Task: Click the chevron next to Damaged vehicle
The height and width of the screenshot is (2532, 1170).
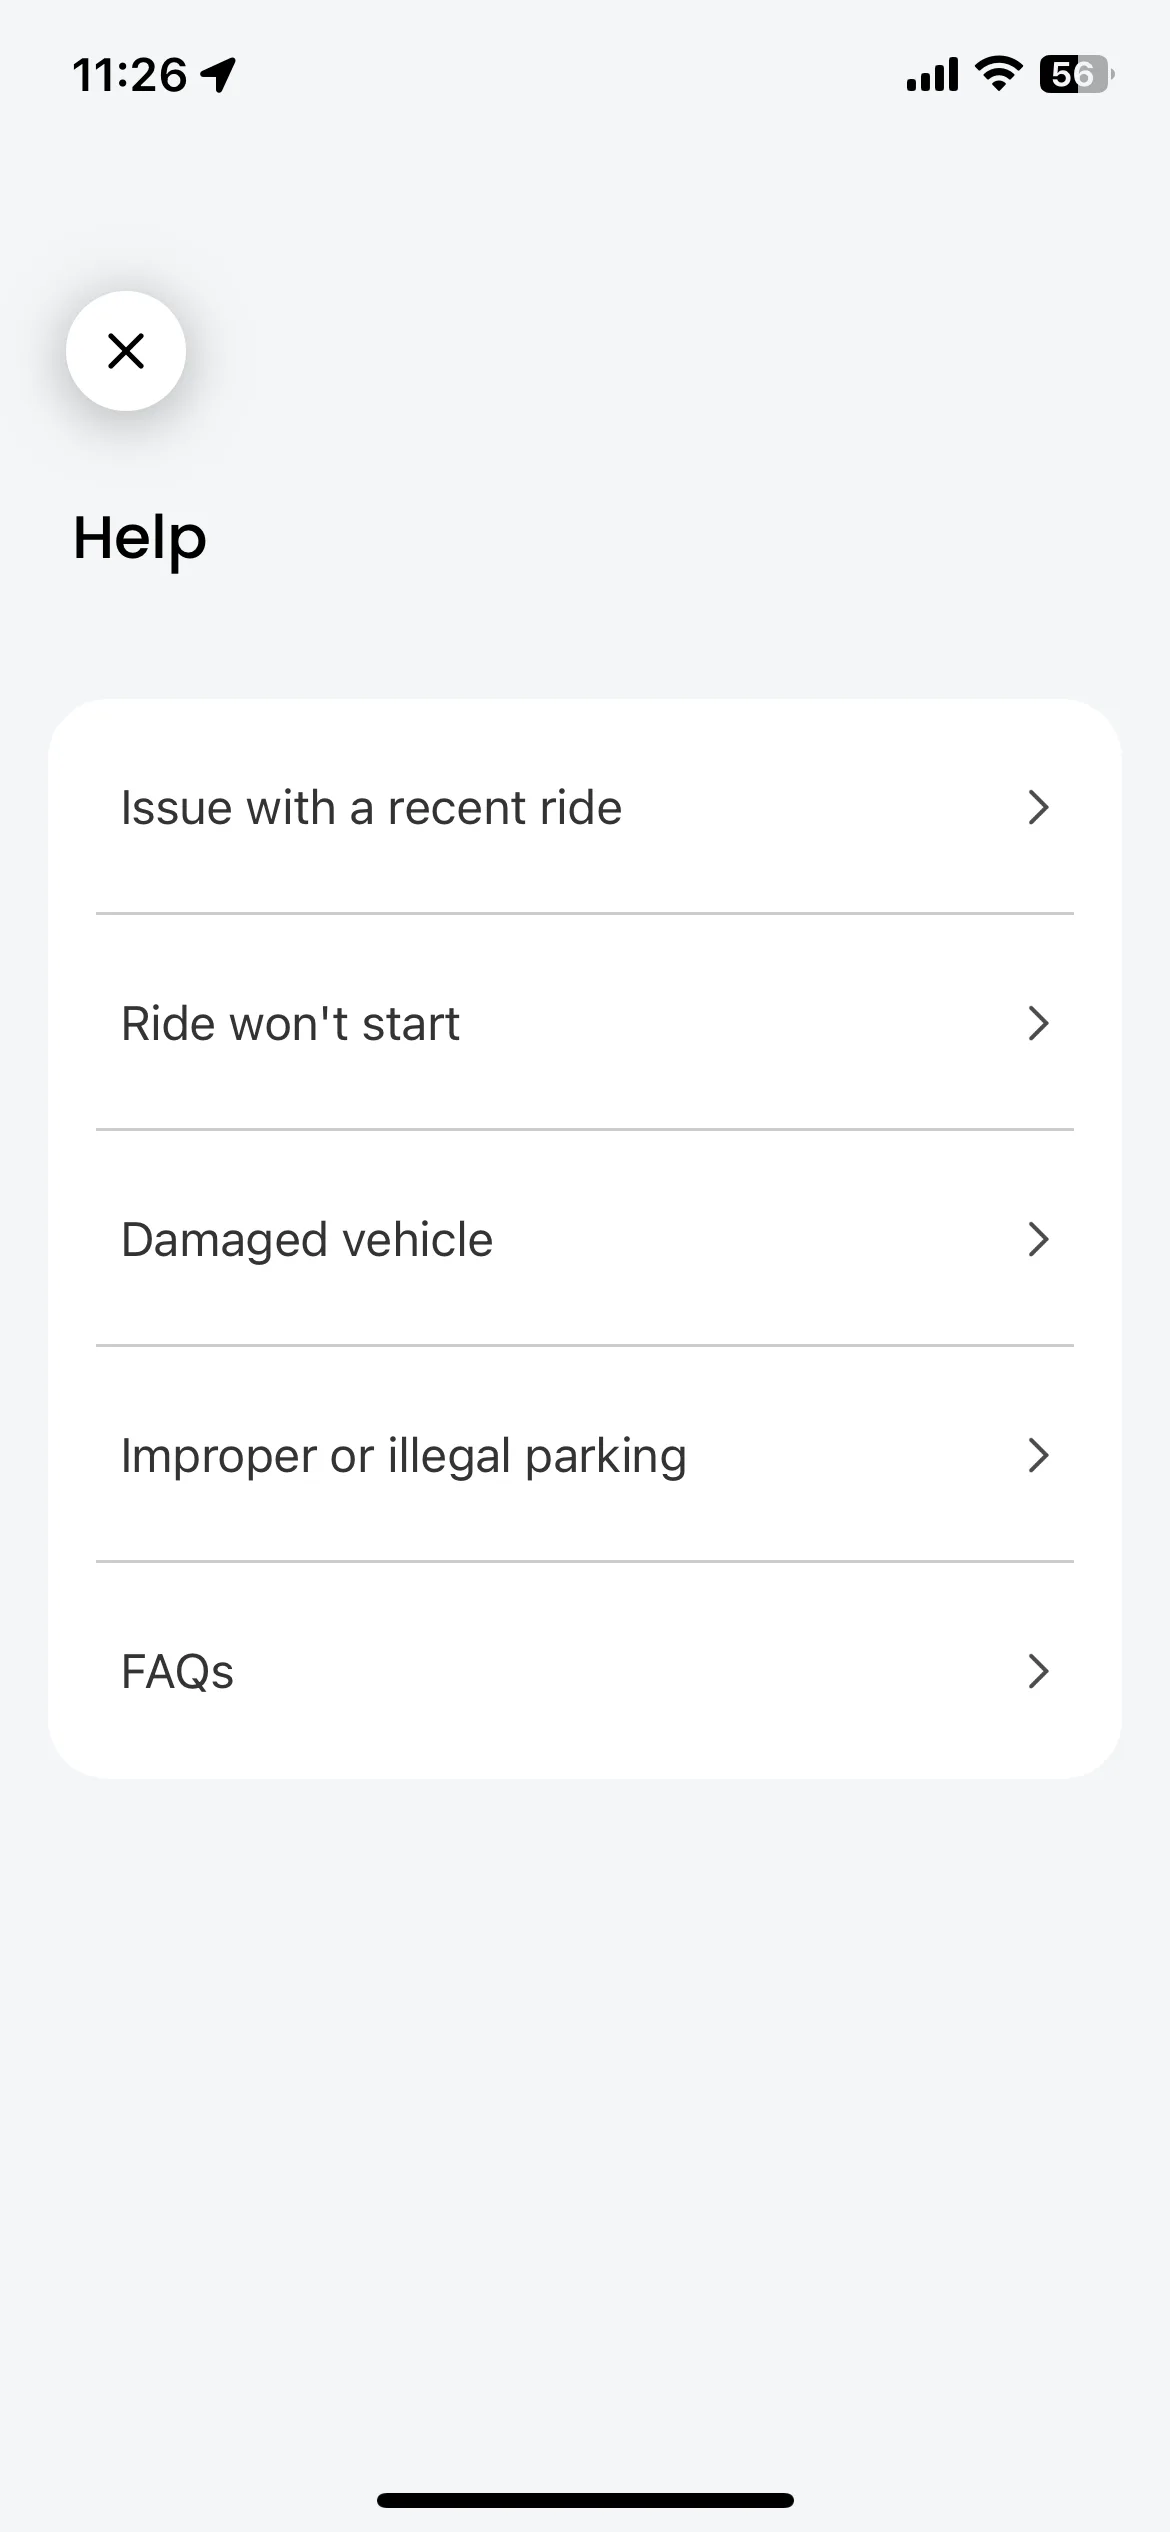Action: pyautogui.click(x=1039, y=1239)
